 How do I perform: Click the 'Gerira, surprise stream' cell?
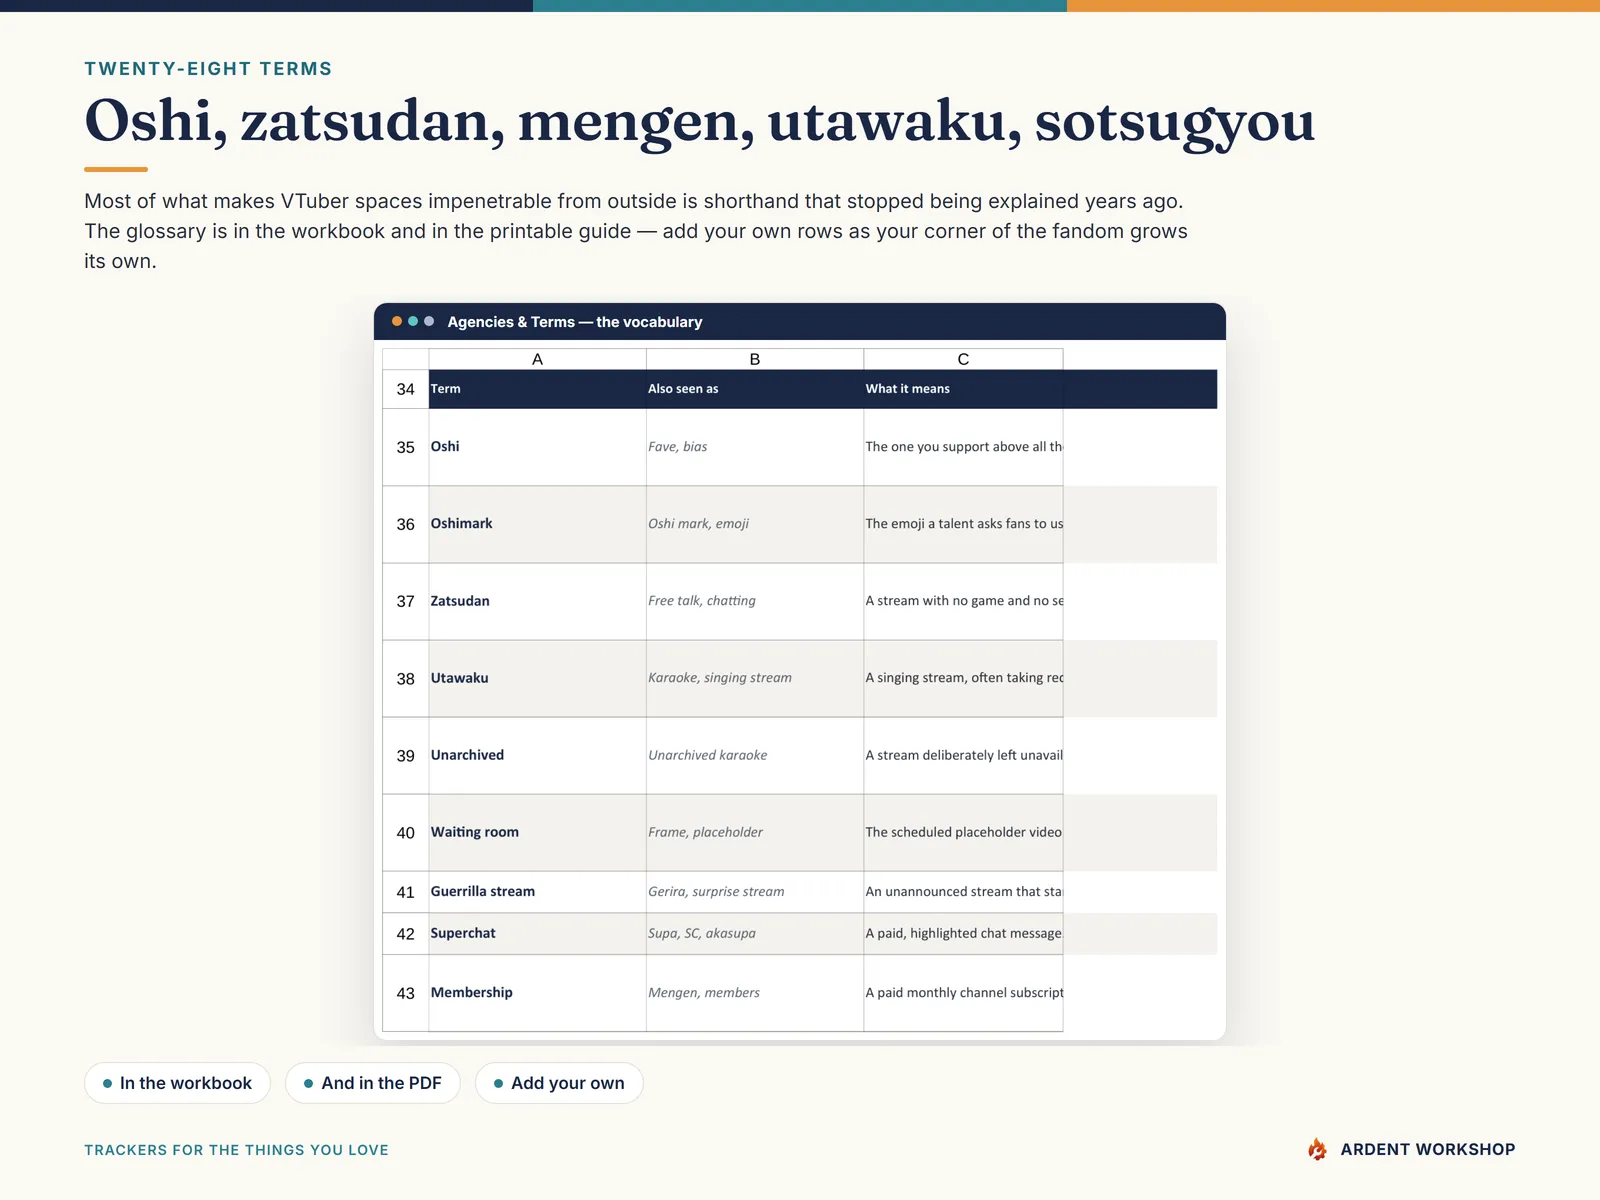755,892
